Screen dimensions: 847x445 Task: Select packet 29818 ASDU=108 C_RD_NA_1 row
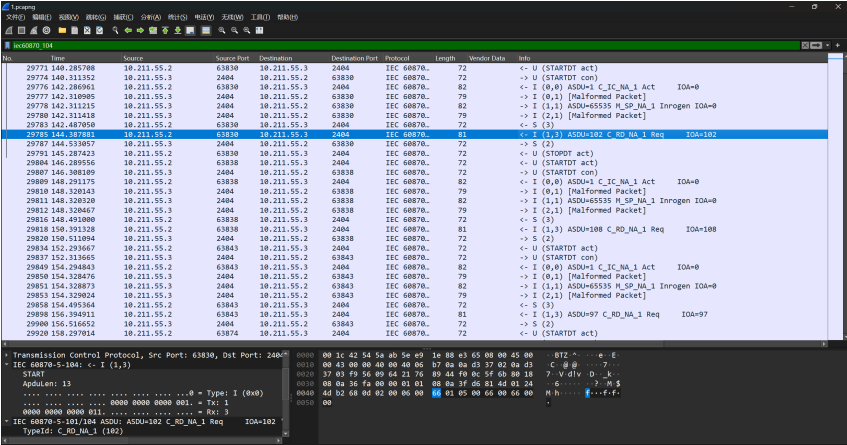[x=414, y=229]
